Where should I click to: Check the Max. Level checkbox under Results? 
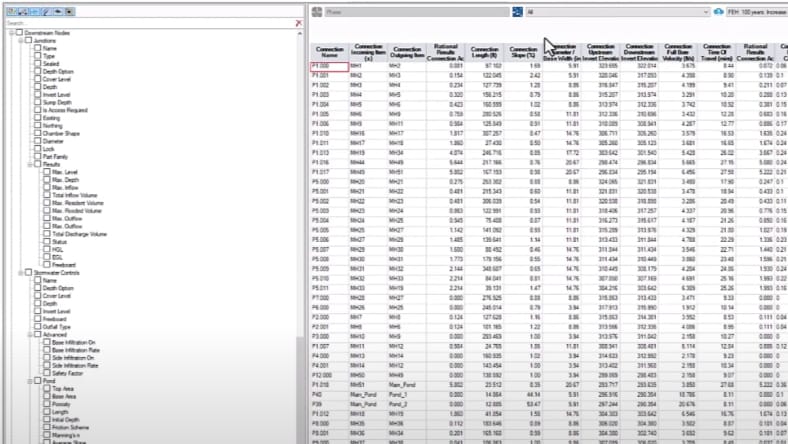tap(47, 172)
